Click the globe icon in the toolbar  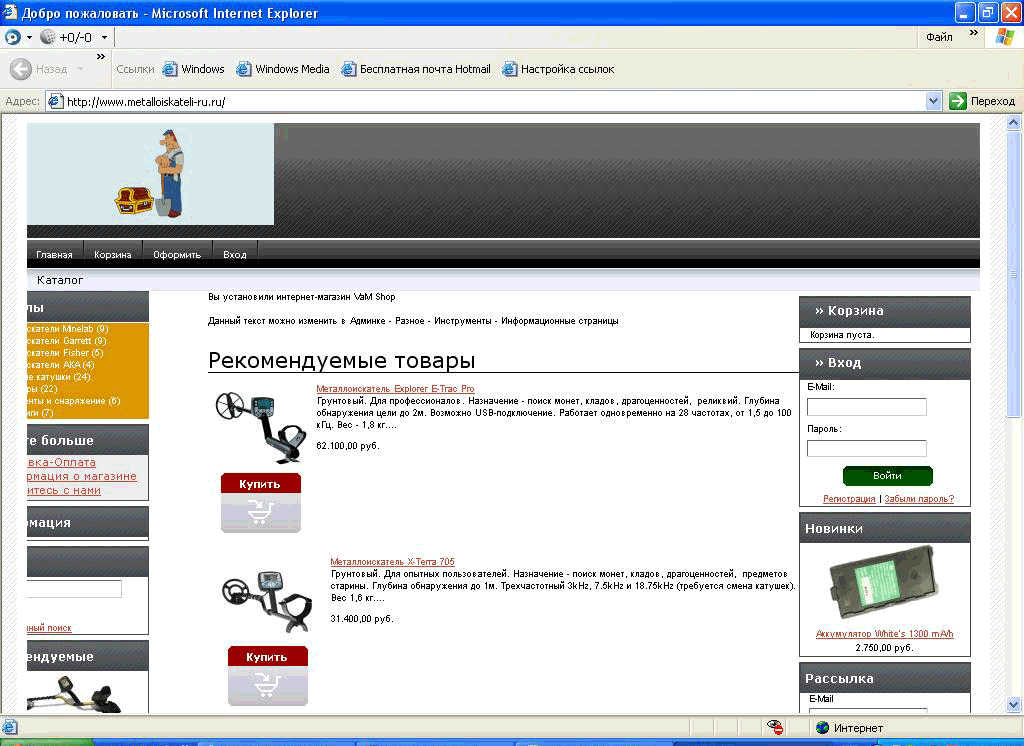tap(47, 37)
